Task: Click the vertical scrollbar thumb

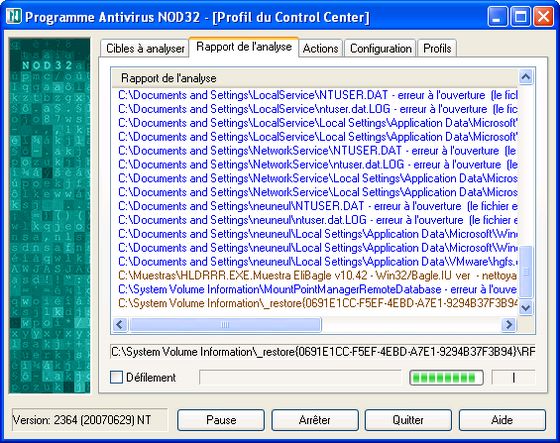Action: click(x=526, y=272)
